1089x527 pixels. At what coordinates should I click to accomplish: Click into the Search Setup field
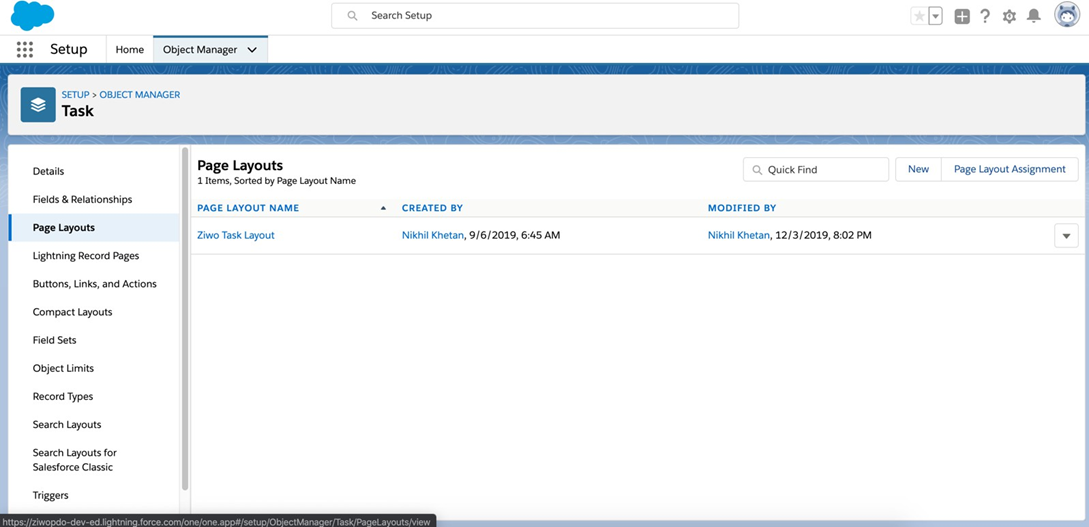535,15
